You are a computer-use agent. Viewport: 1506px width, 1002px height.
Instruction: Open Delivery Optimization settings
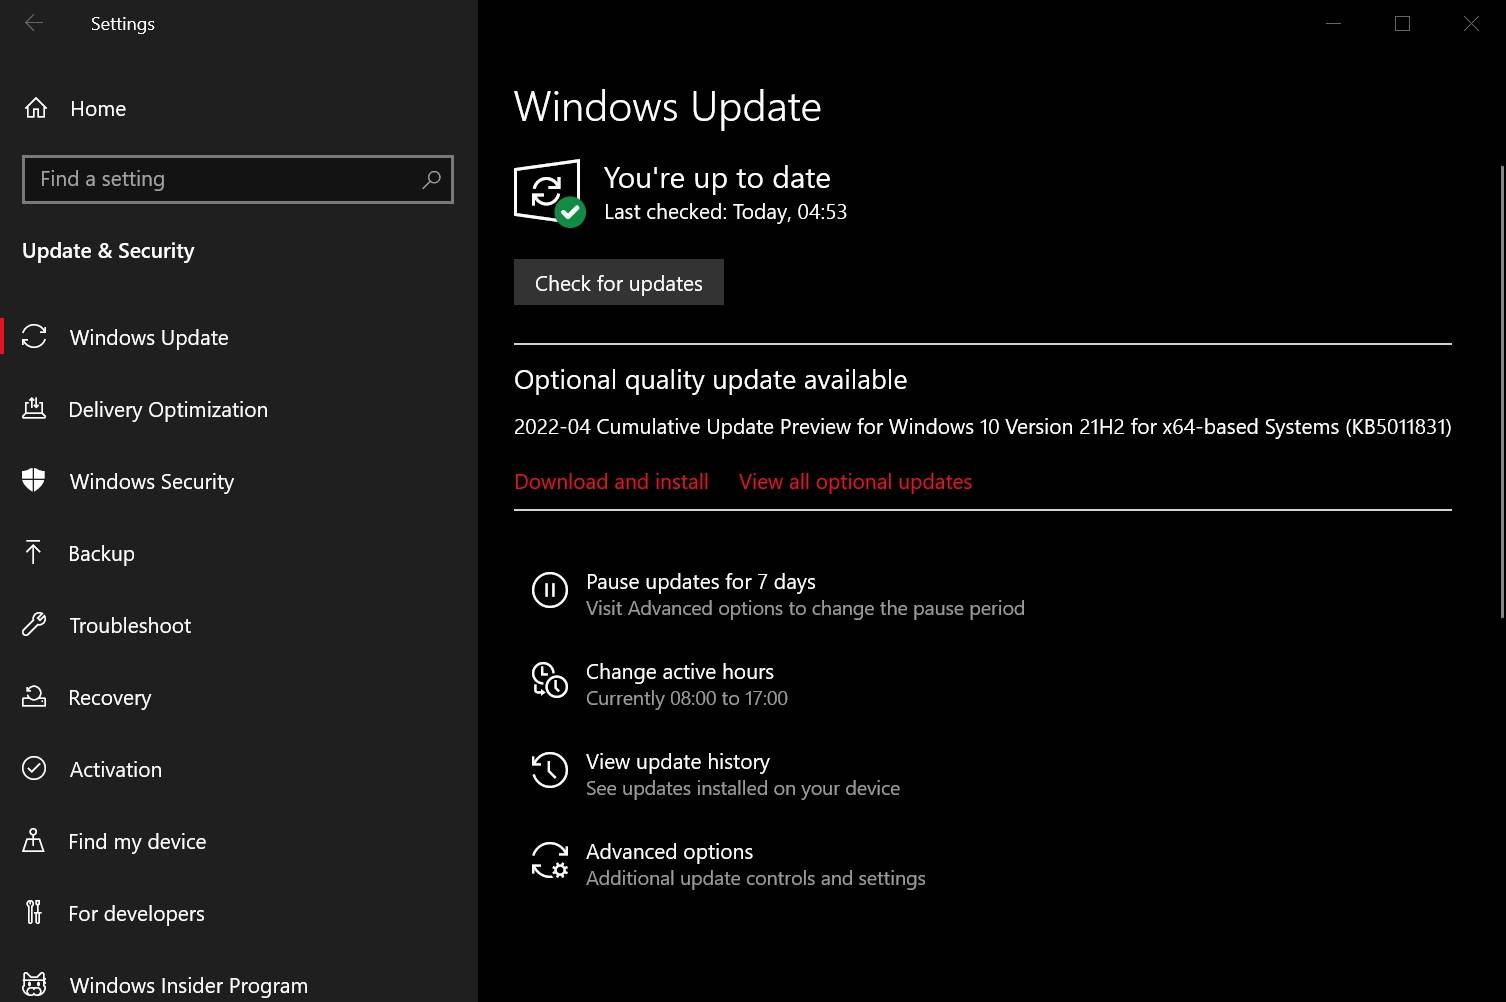[168, 409]
